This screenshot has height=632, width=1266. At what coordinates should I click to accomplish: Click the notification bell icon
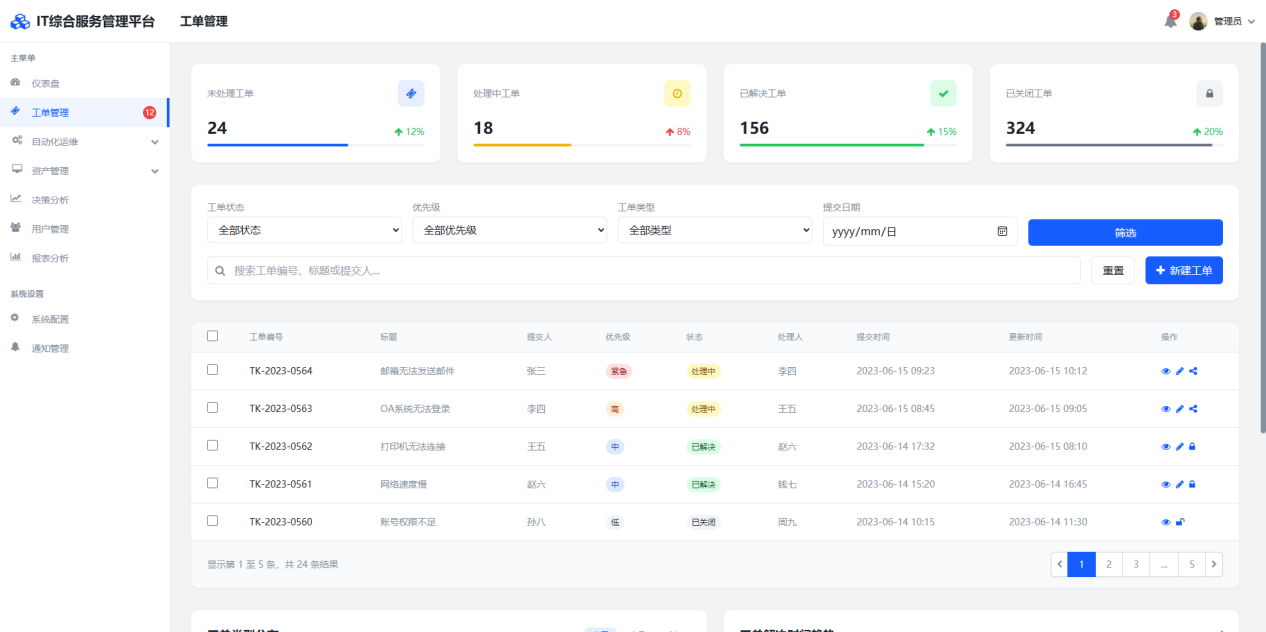[x=1170, y=21]
